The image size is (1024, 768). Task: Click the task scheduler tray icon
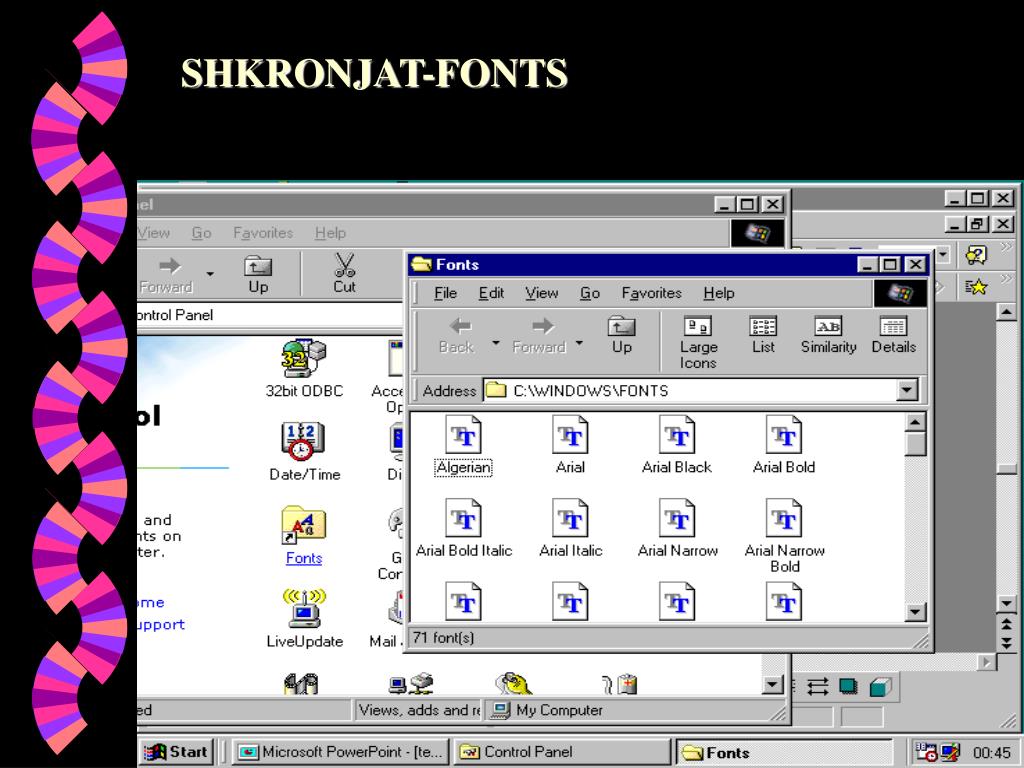[x=926, y=752]
